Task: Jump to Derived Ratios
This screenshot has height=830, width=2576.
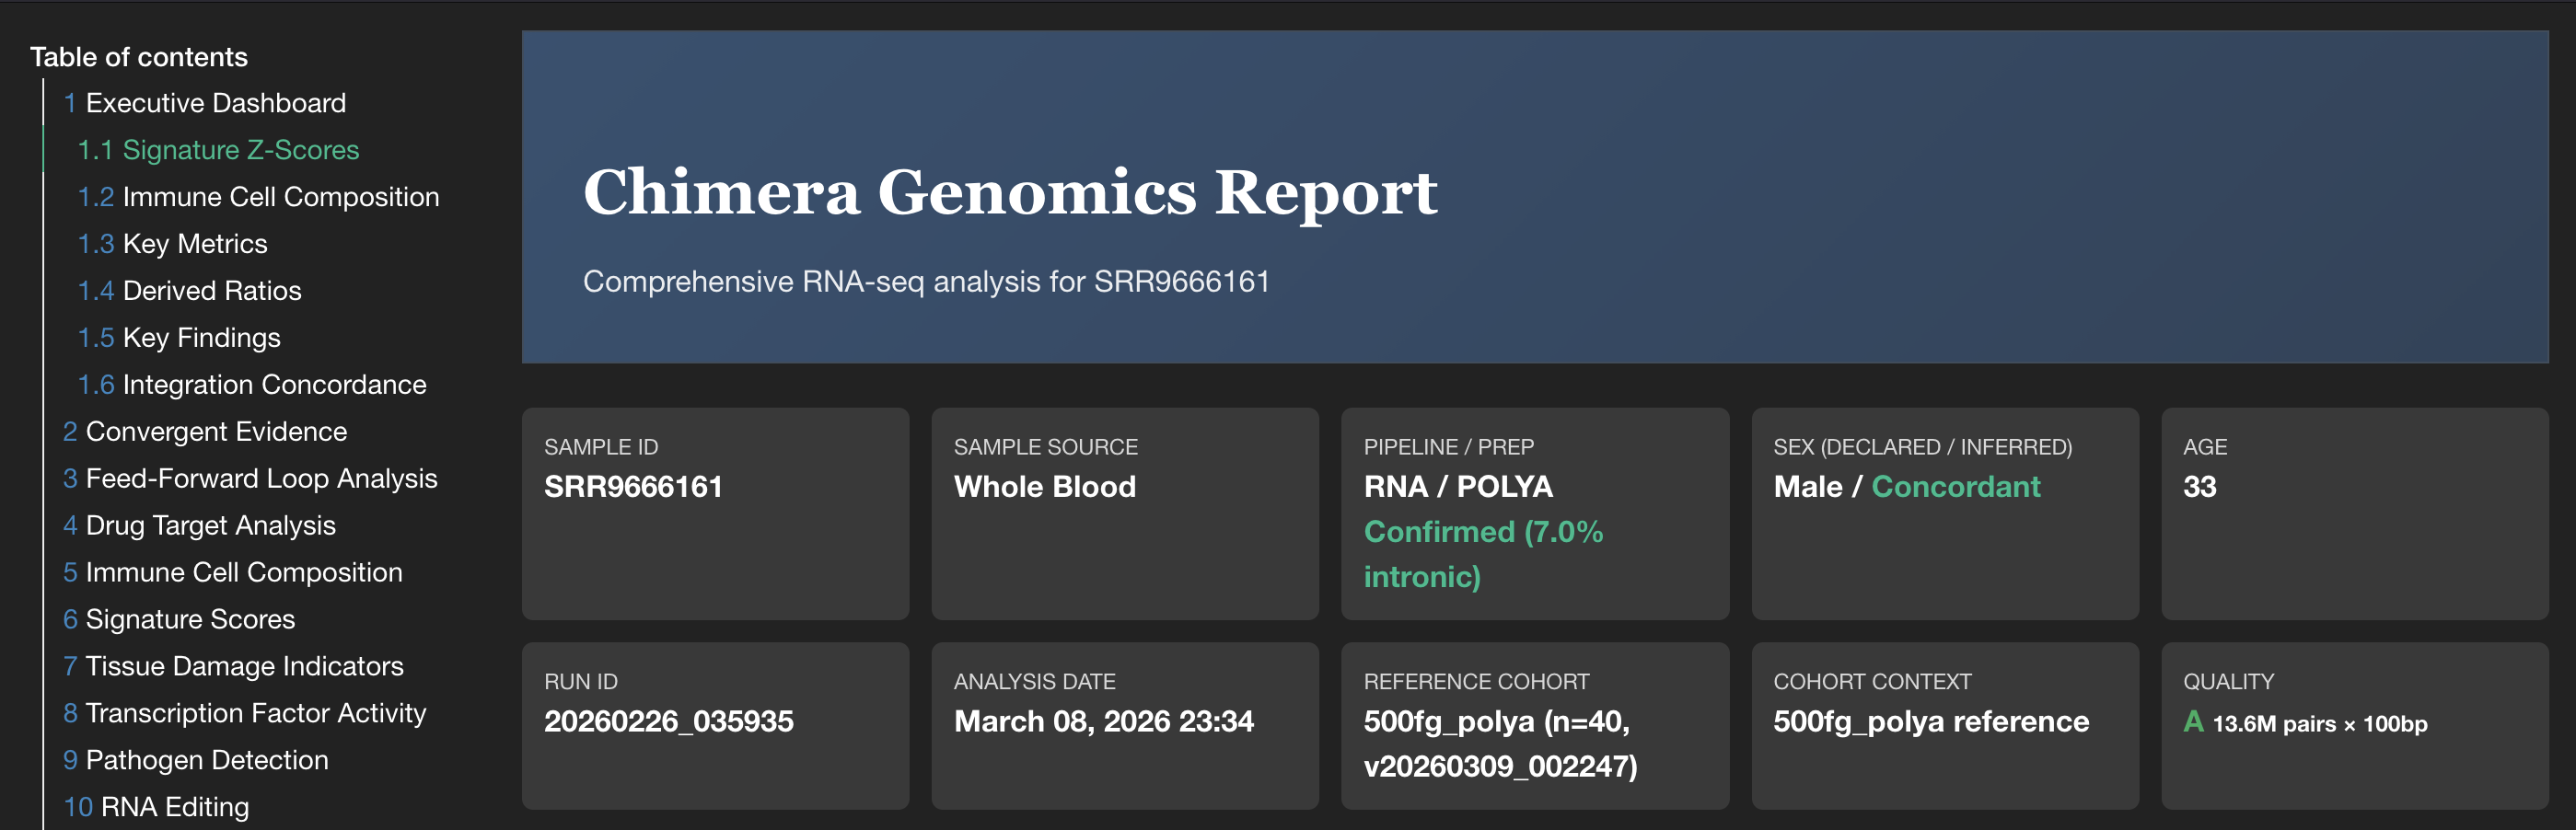Action: pyautogui.click(x=213, y=290)
